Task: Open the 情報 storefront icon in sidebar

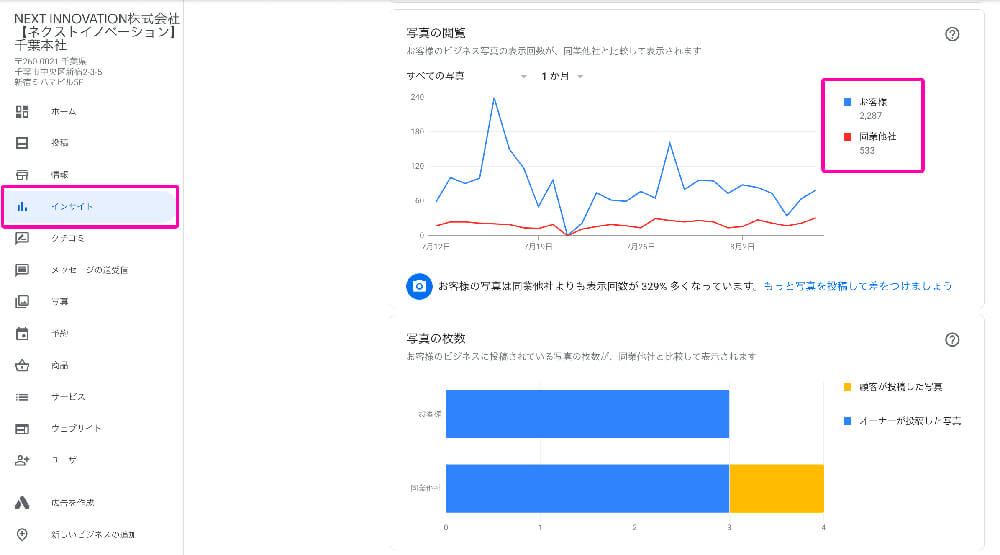Action: 22,175
